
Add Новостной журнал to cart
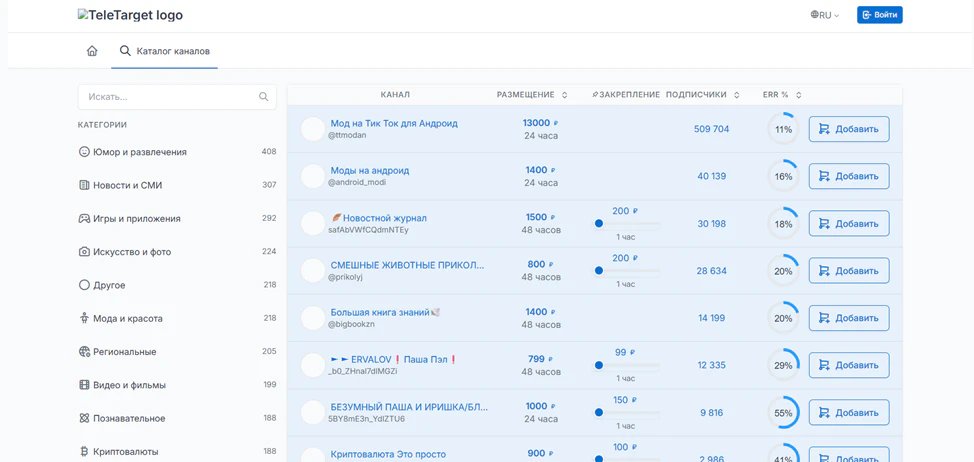click(849, 224)
